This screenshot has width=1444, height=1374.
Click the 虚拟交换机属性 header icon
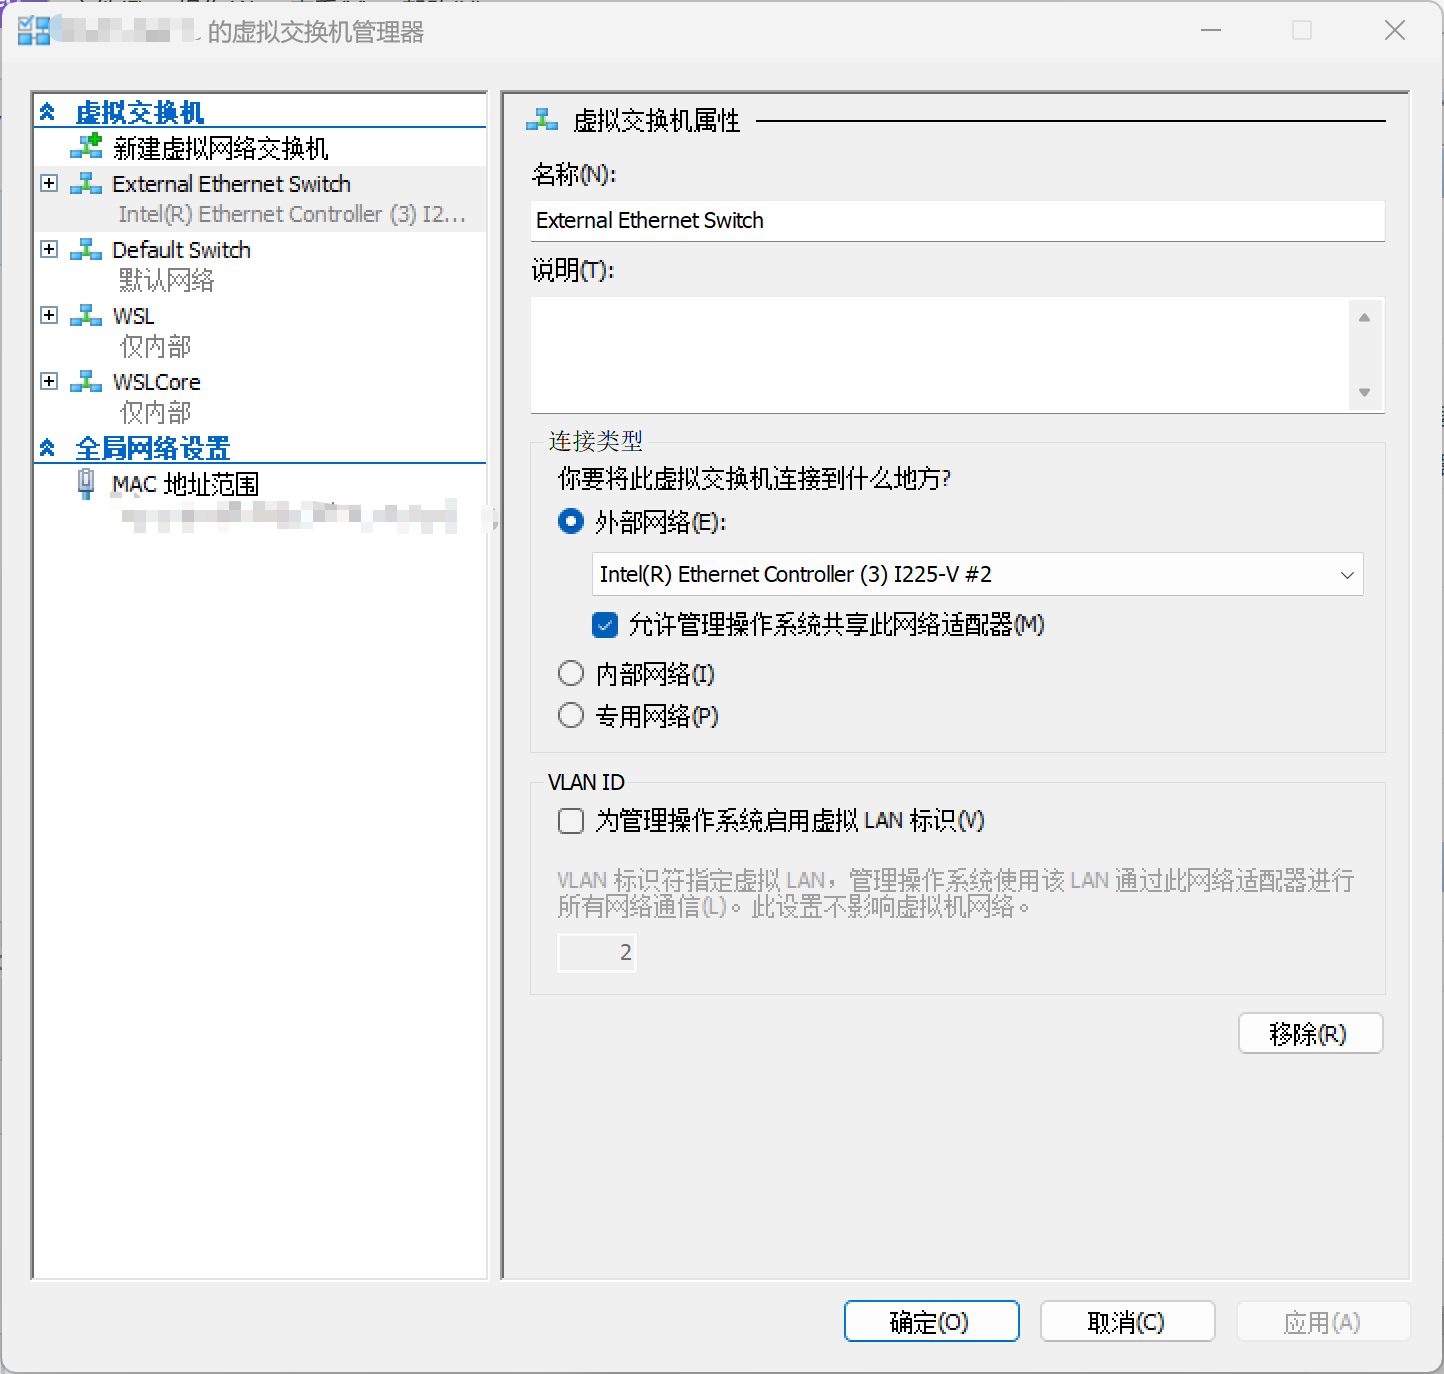[x=543, y=119]
